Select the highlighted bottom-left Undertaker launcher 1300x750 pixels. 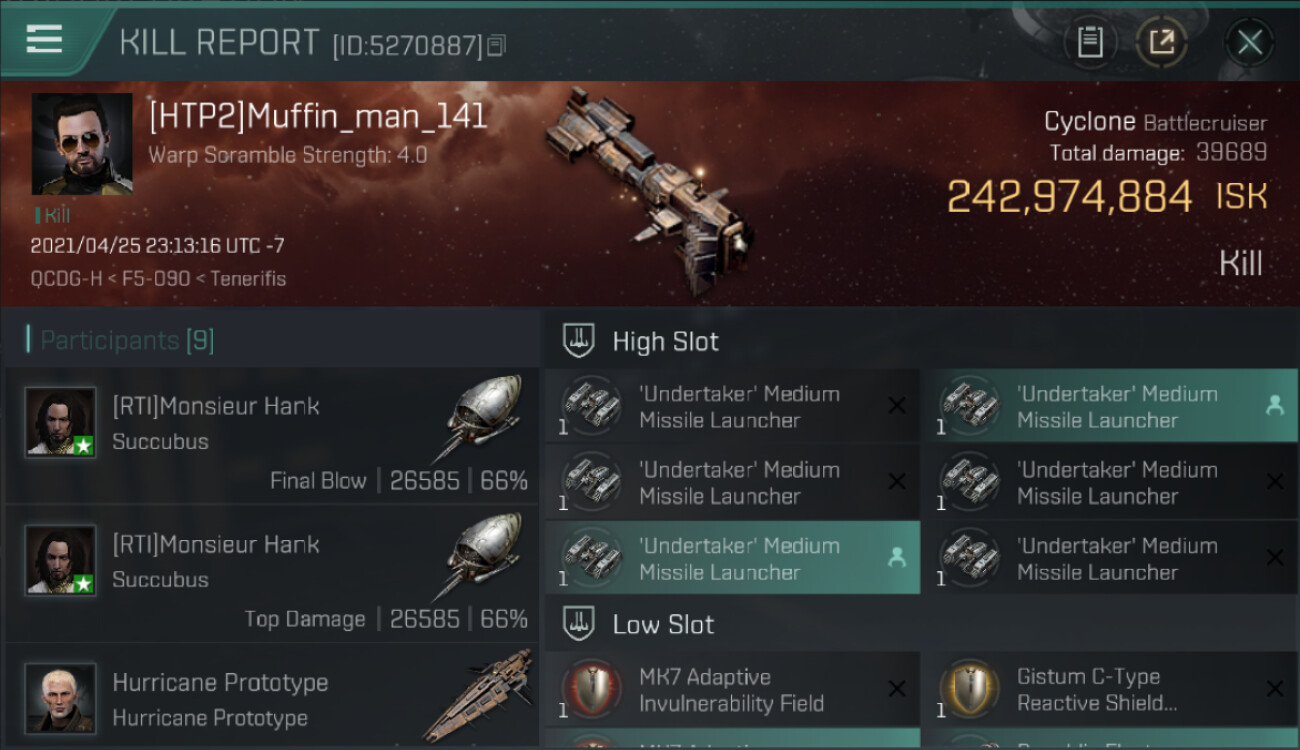[732, 558]
